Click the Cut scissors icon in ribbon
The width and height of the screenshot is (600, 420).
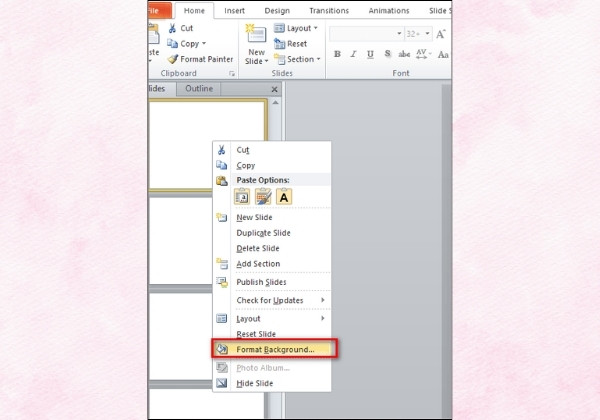tap(172, 28)
